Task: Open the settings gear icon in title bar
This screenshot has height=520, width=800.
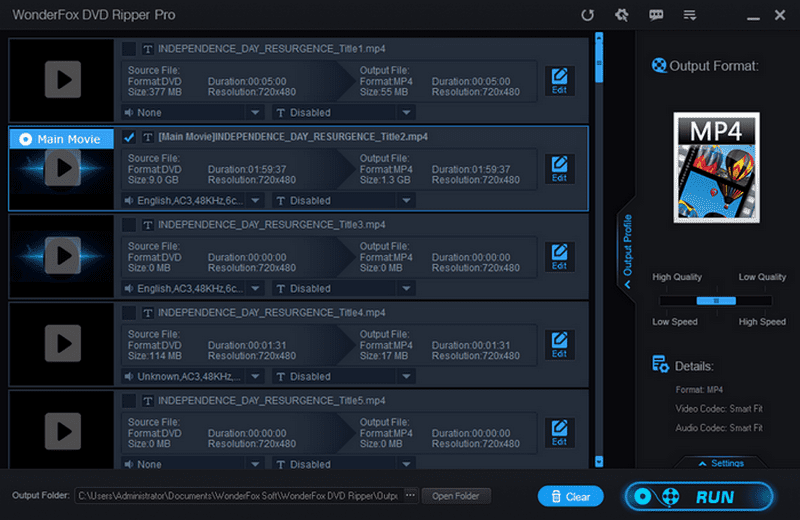Action: tap(621, 15)
